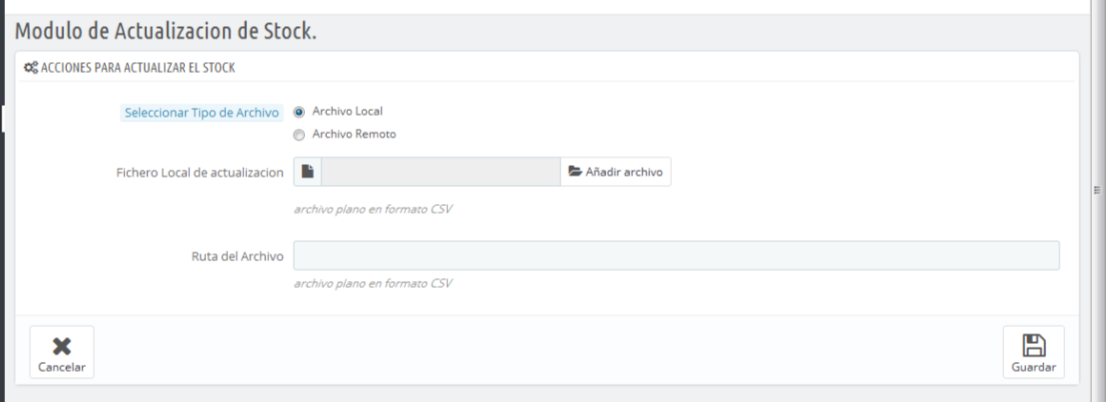Viewport: 1106px width, 402px height.
Task: Click the greyed local file name field
Action: pos(441,171)
